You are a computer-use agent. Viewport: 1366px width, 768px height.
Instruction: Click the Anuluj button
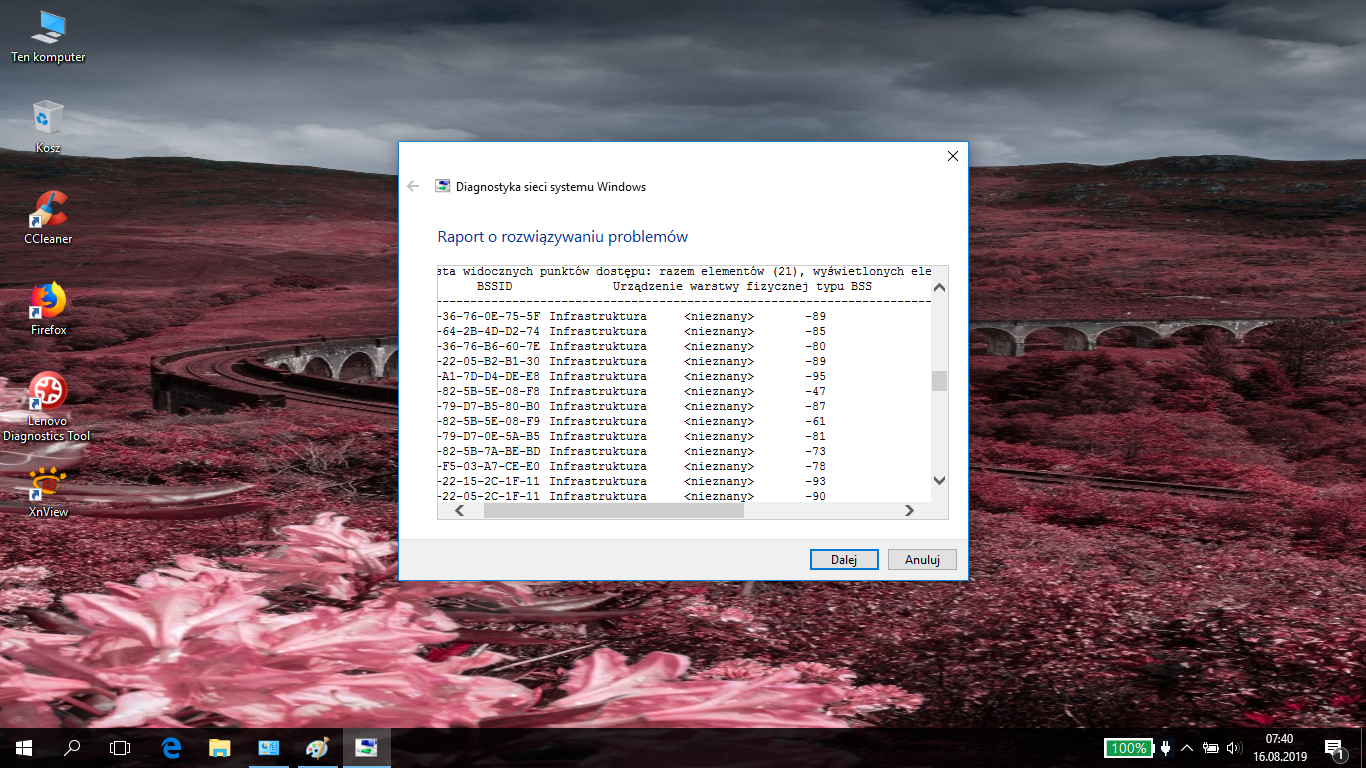coord(922,560)
